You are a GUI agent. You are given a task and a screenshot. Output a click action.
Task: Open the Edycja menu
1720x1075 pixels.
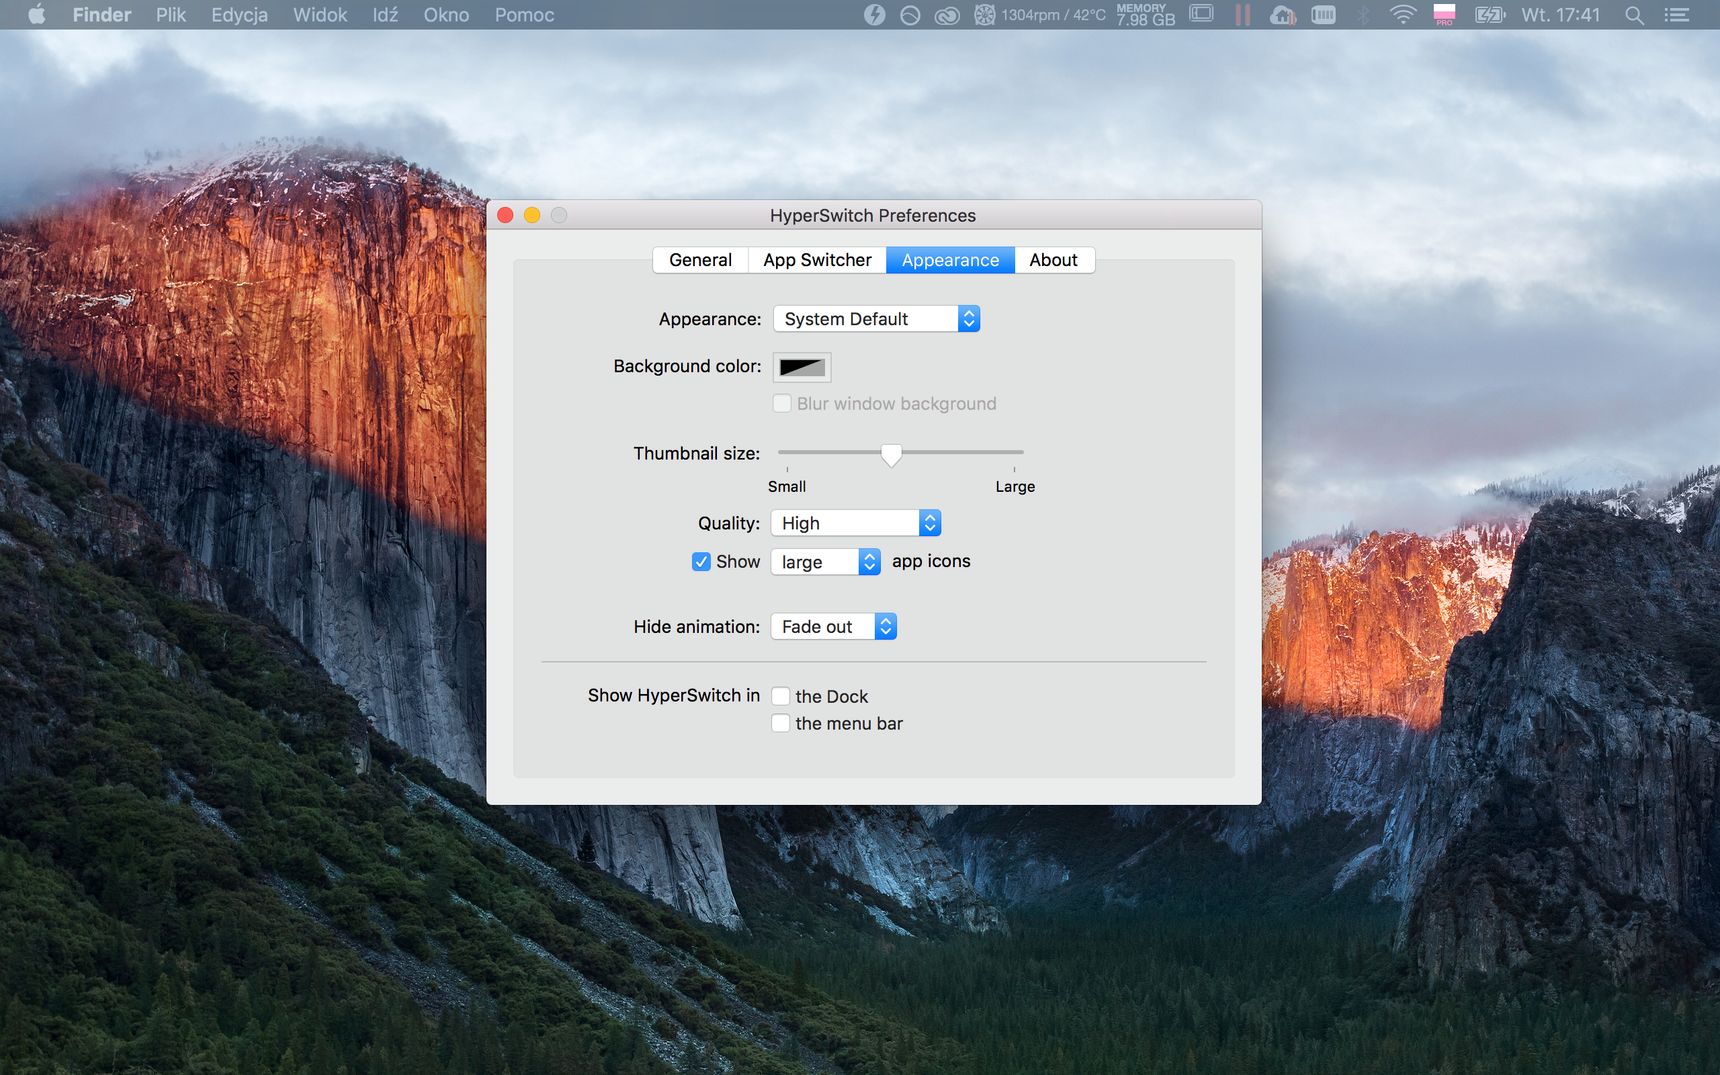pos(239,15)
